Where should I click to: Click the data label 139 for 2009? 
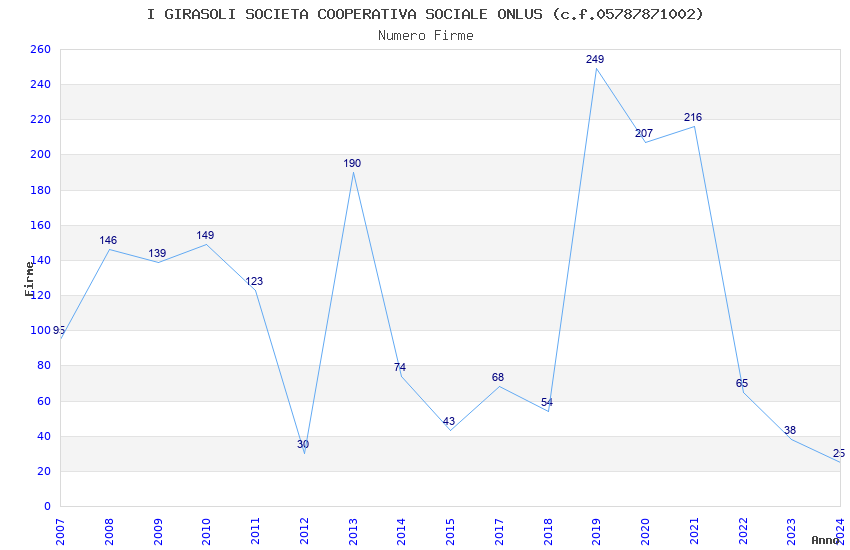pyautogui.click(x=157, y=253)
